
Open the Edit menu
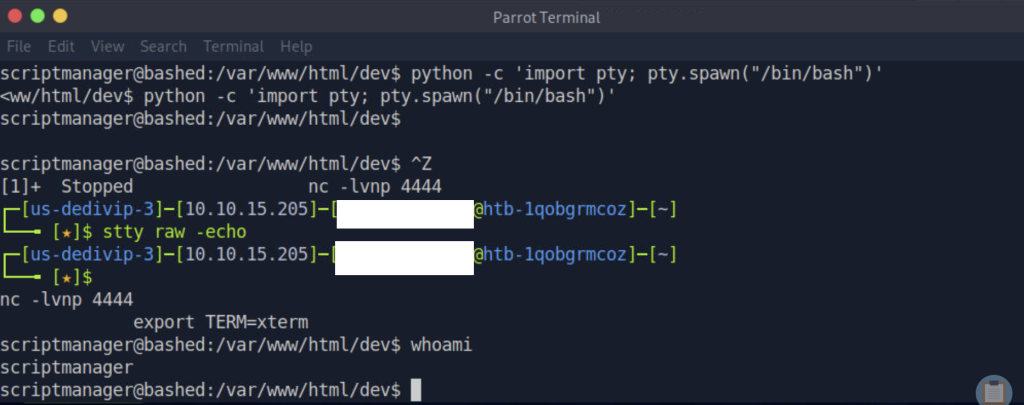coord(61,47)
